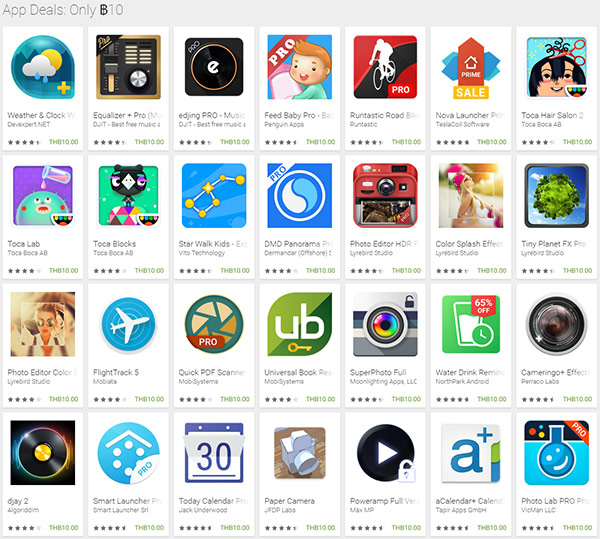Open the Poweramp Full Version play icon
Image resolution: width=600 pixels, height=539 pixels.
coord(385,453)
